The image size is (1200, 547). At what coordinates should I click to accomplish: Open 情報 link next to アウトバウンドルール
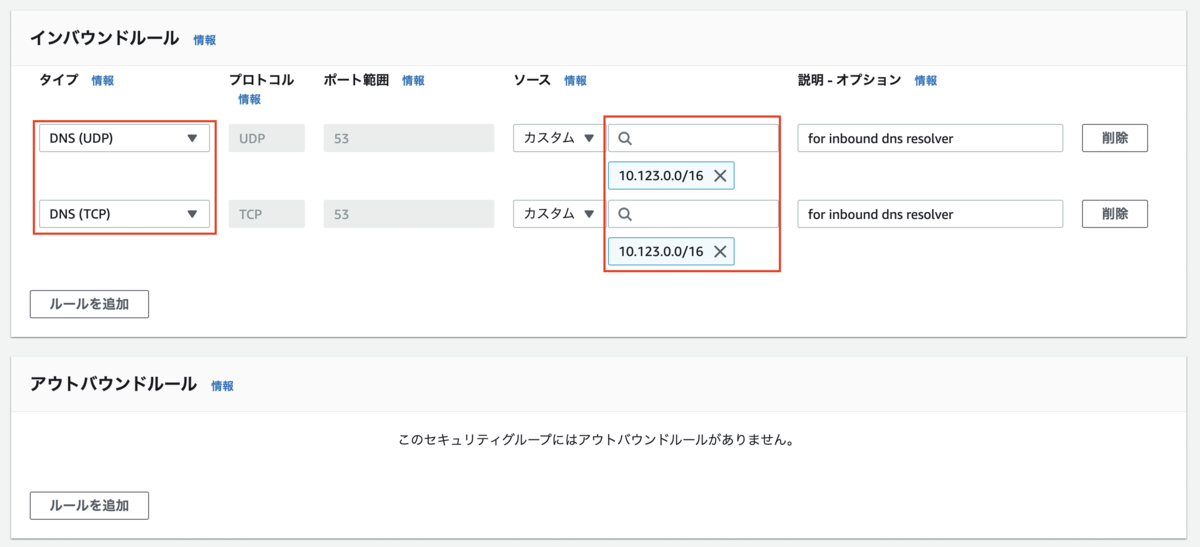coord(222,385)
